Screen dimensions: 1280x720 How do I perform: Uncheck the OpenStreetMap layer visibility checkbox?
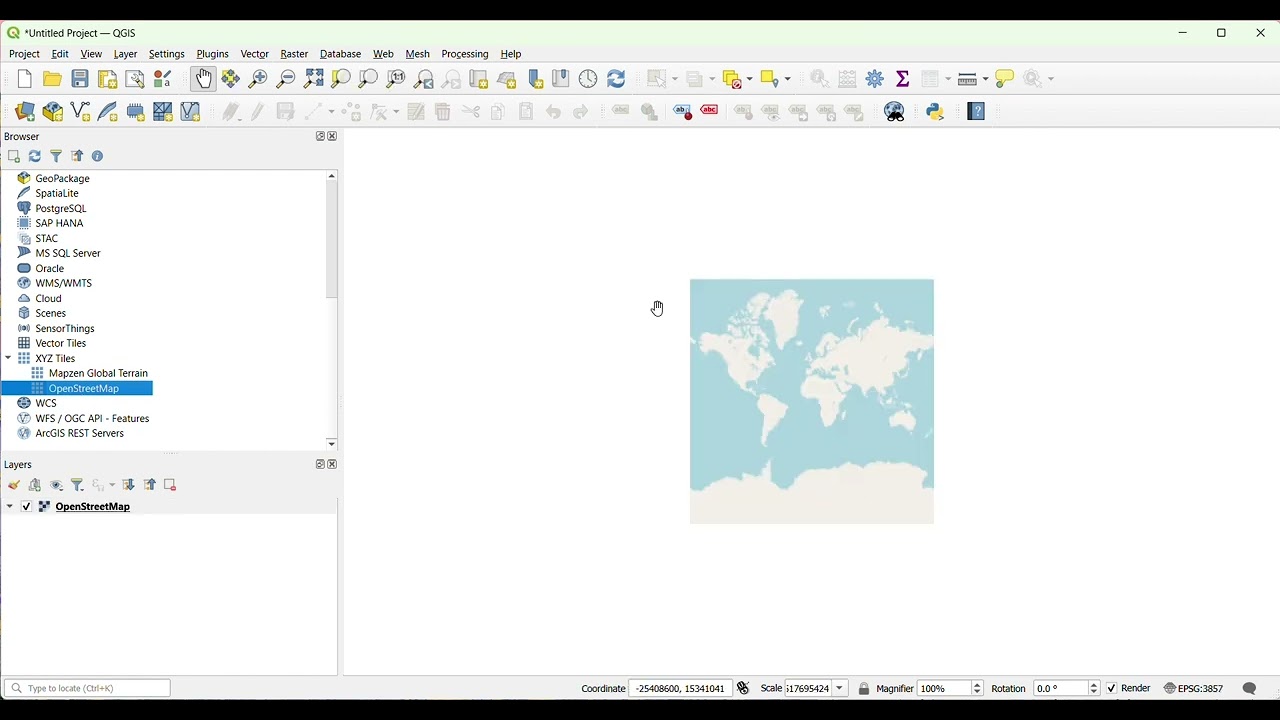coord(27,507)
